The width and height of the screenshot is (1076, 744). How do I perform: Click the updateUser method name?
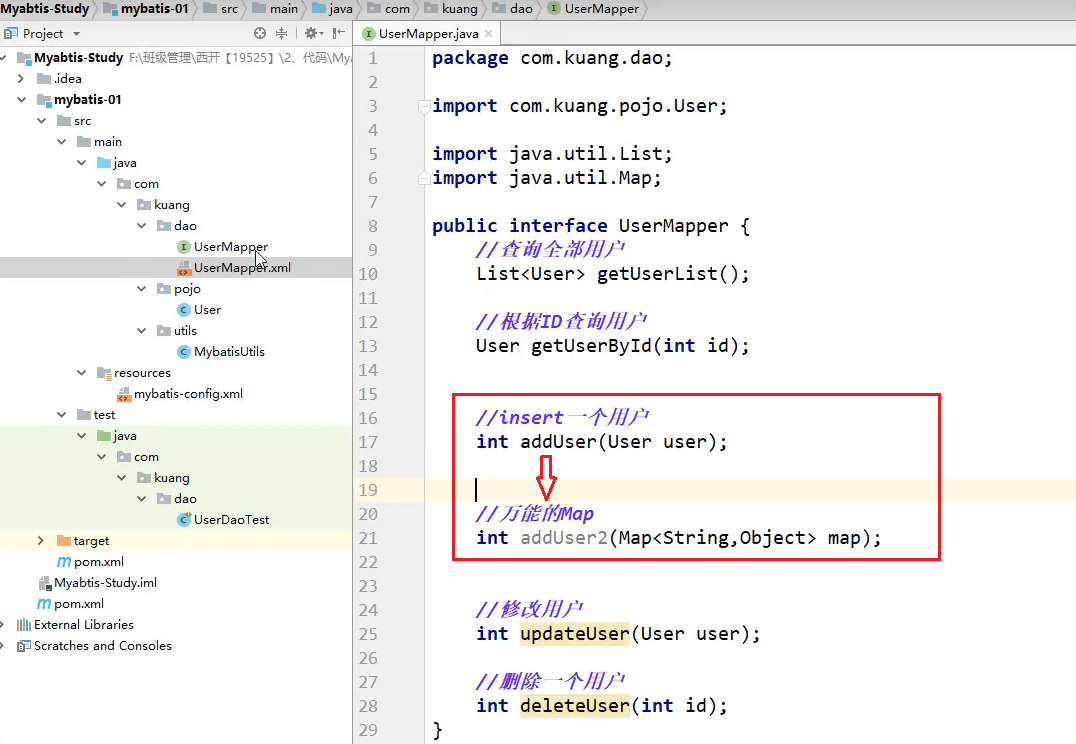tap(574, 633)
